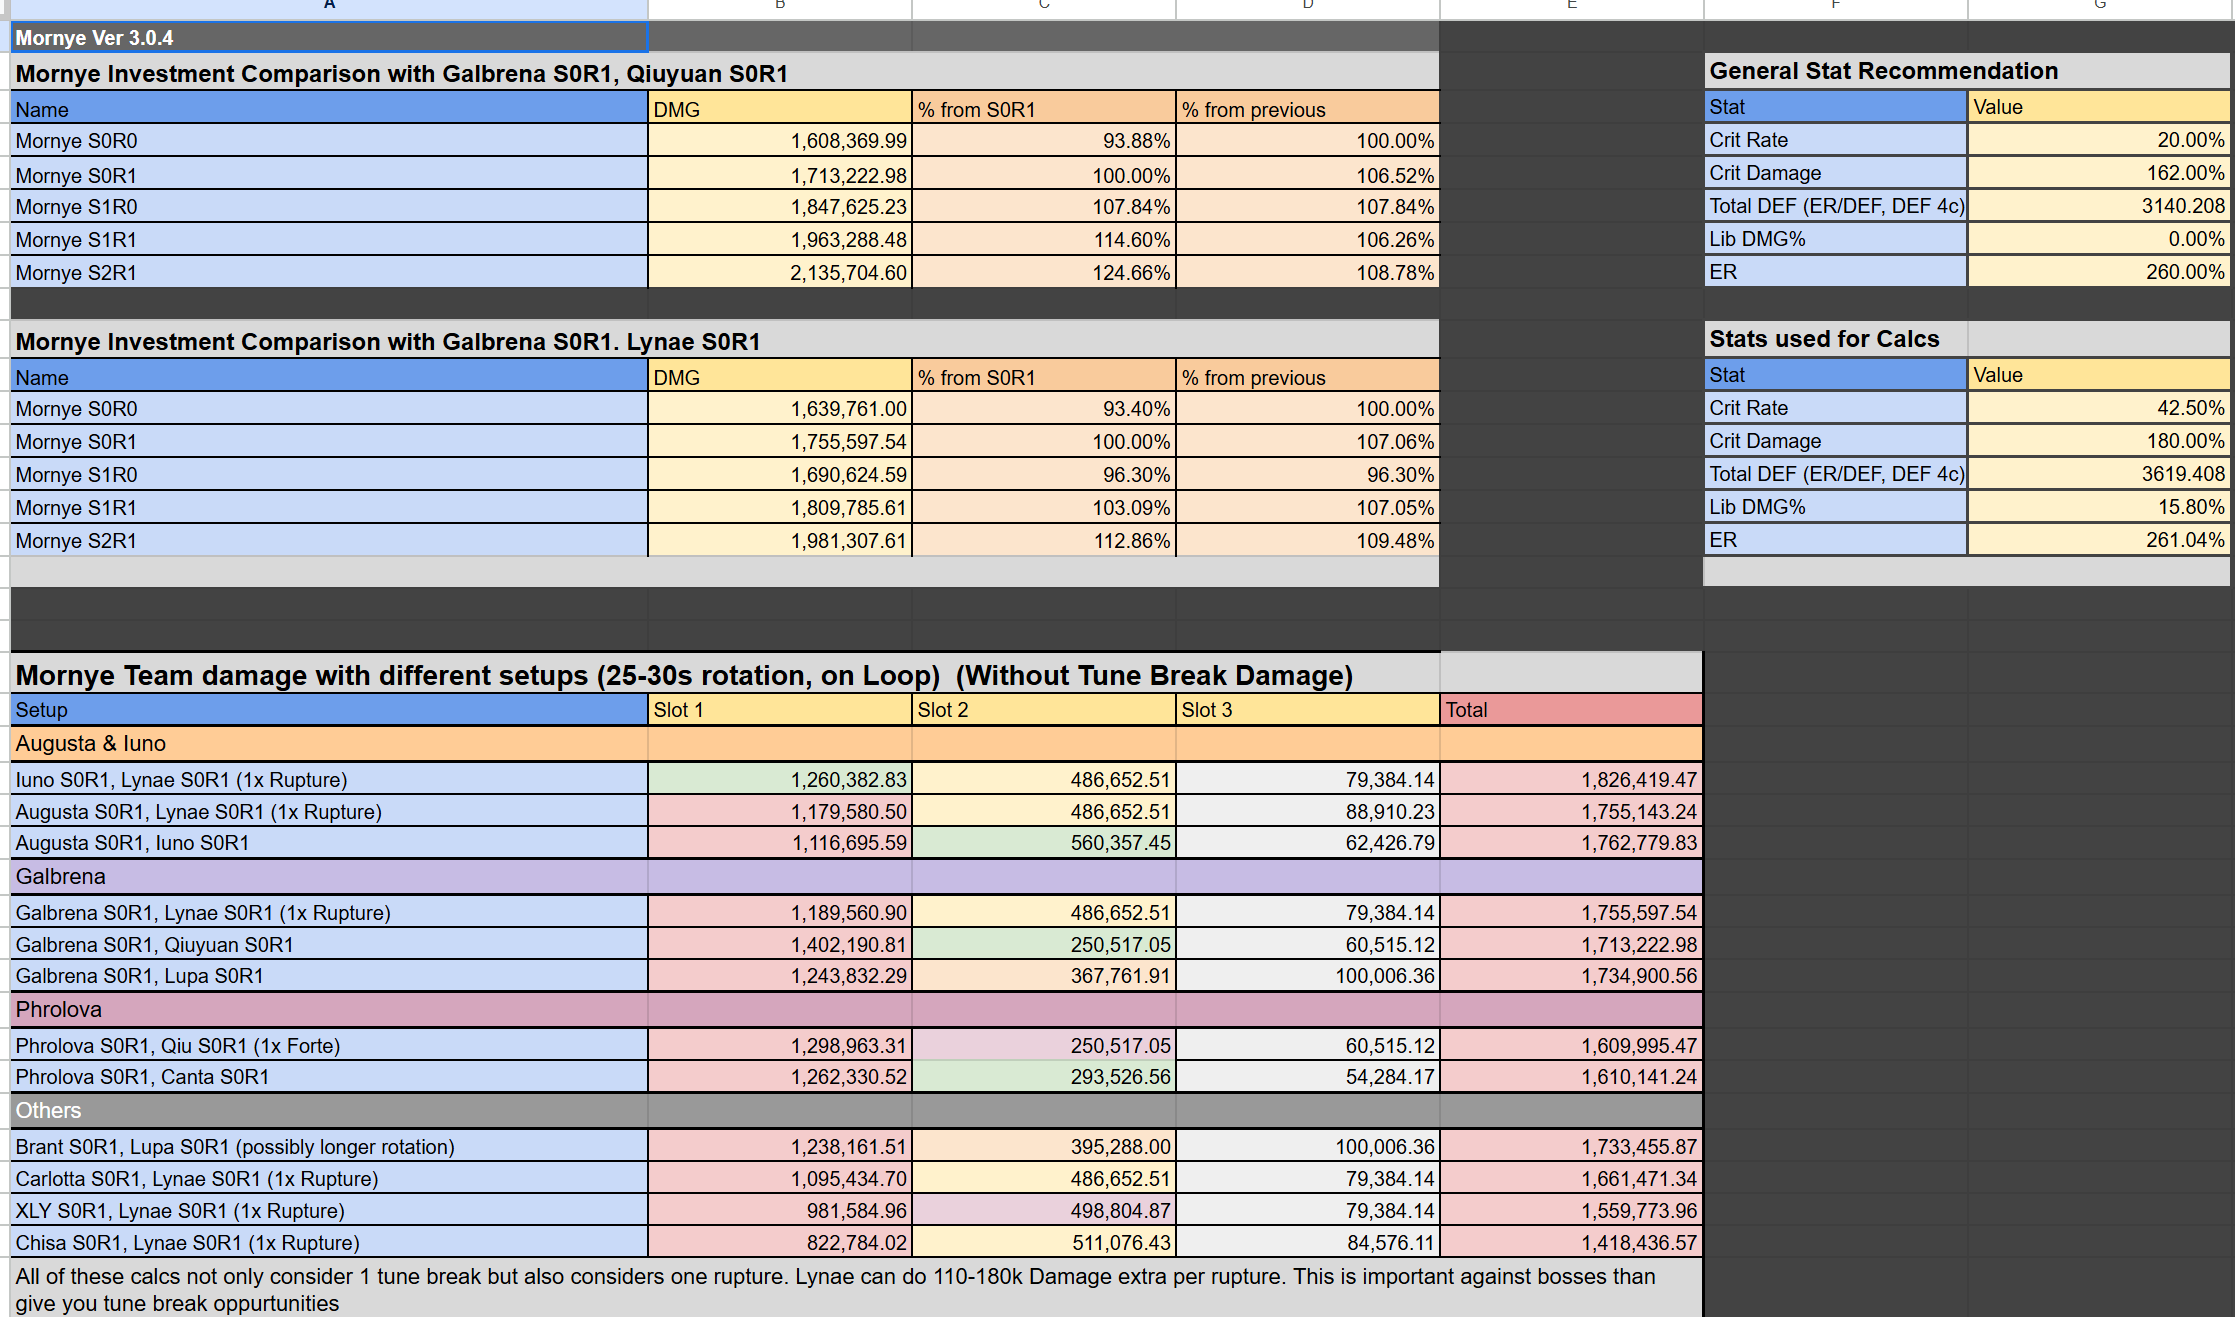
Task: Click column A header
Action: 328,6
